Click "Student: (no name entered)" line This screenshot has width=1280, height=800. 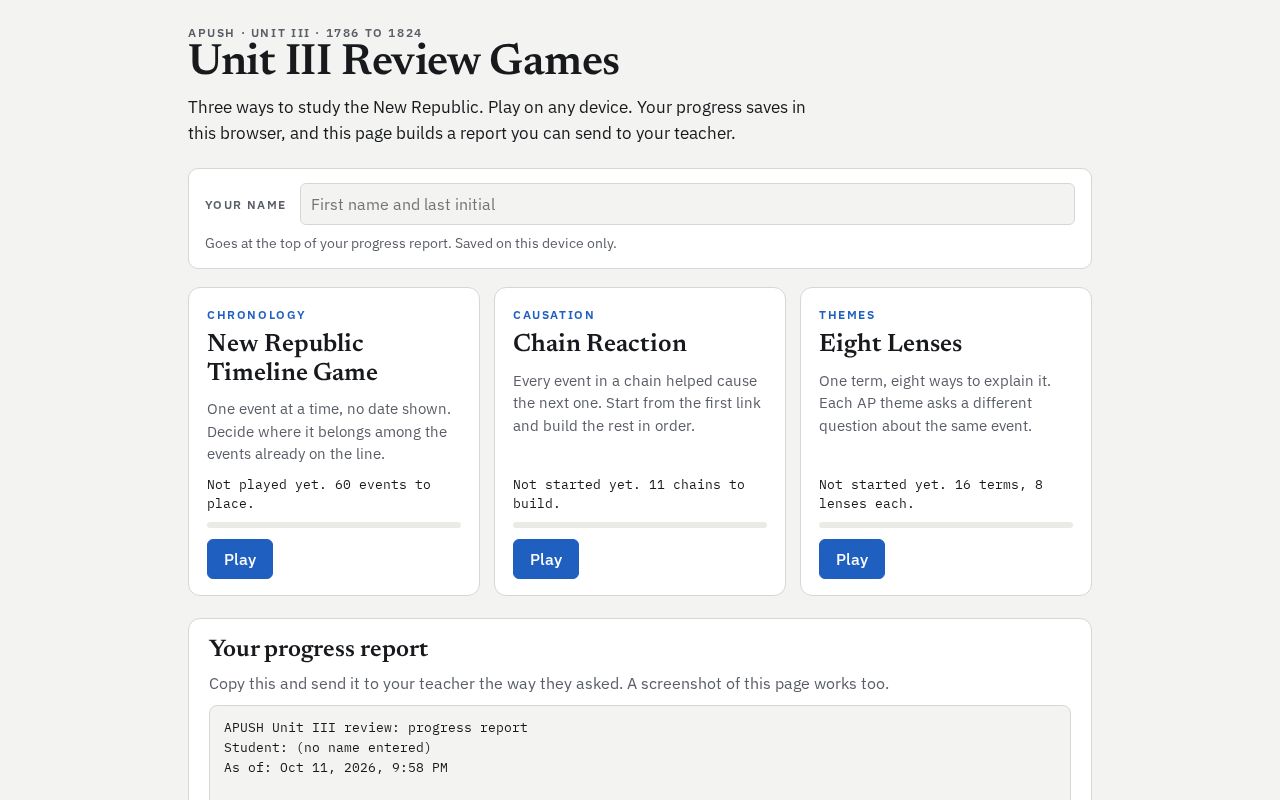pos(327,747)
